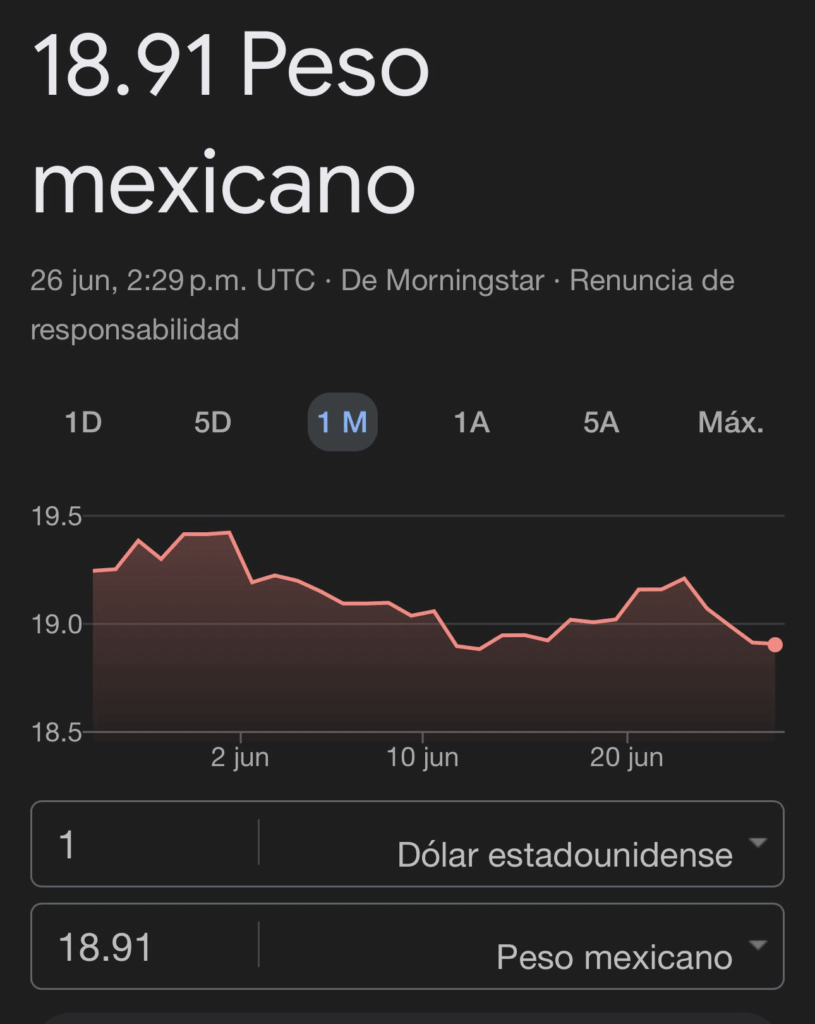Click the 19.5 axis value label

(x=56, y=517)
